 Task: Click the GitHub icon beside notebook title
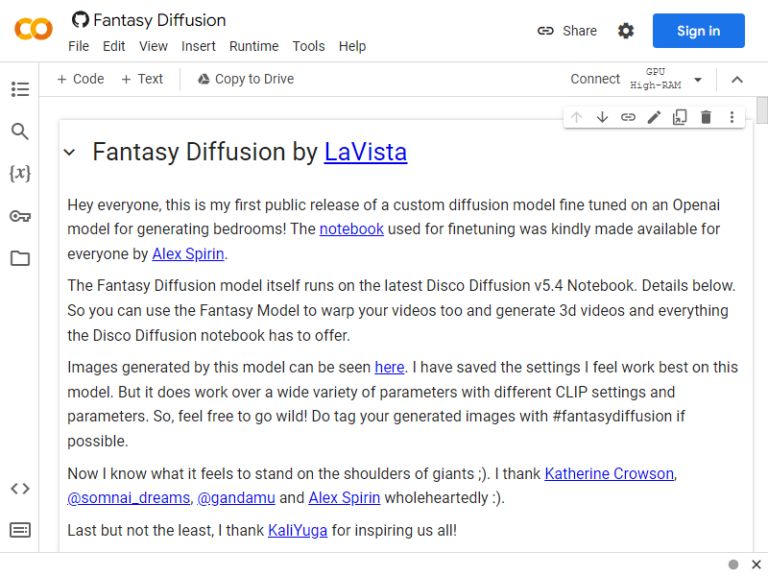click(x=80, y=20)
